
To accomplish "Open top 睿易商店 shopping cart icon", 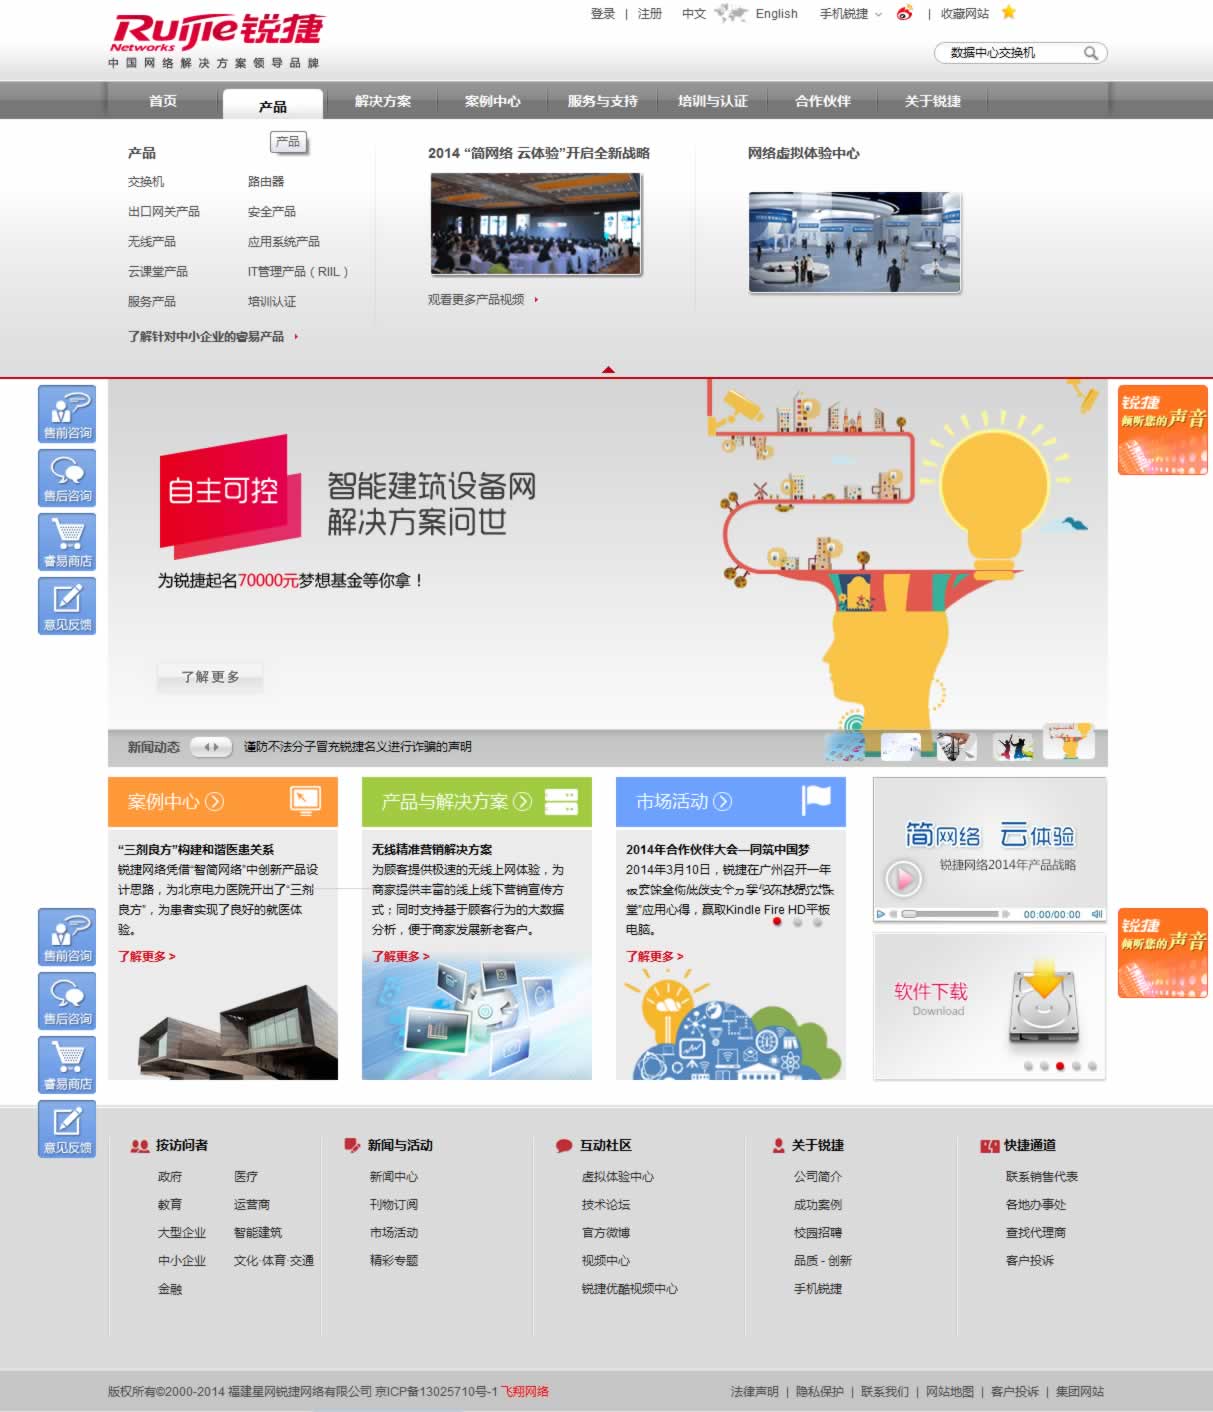I will pos(67,541).
